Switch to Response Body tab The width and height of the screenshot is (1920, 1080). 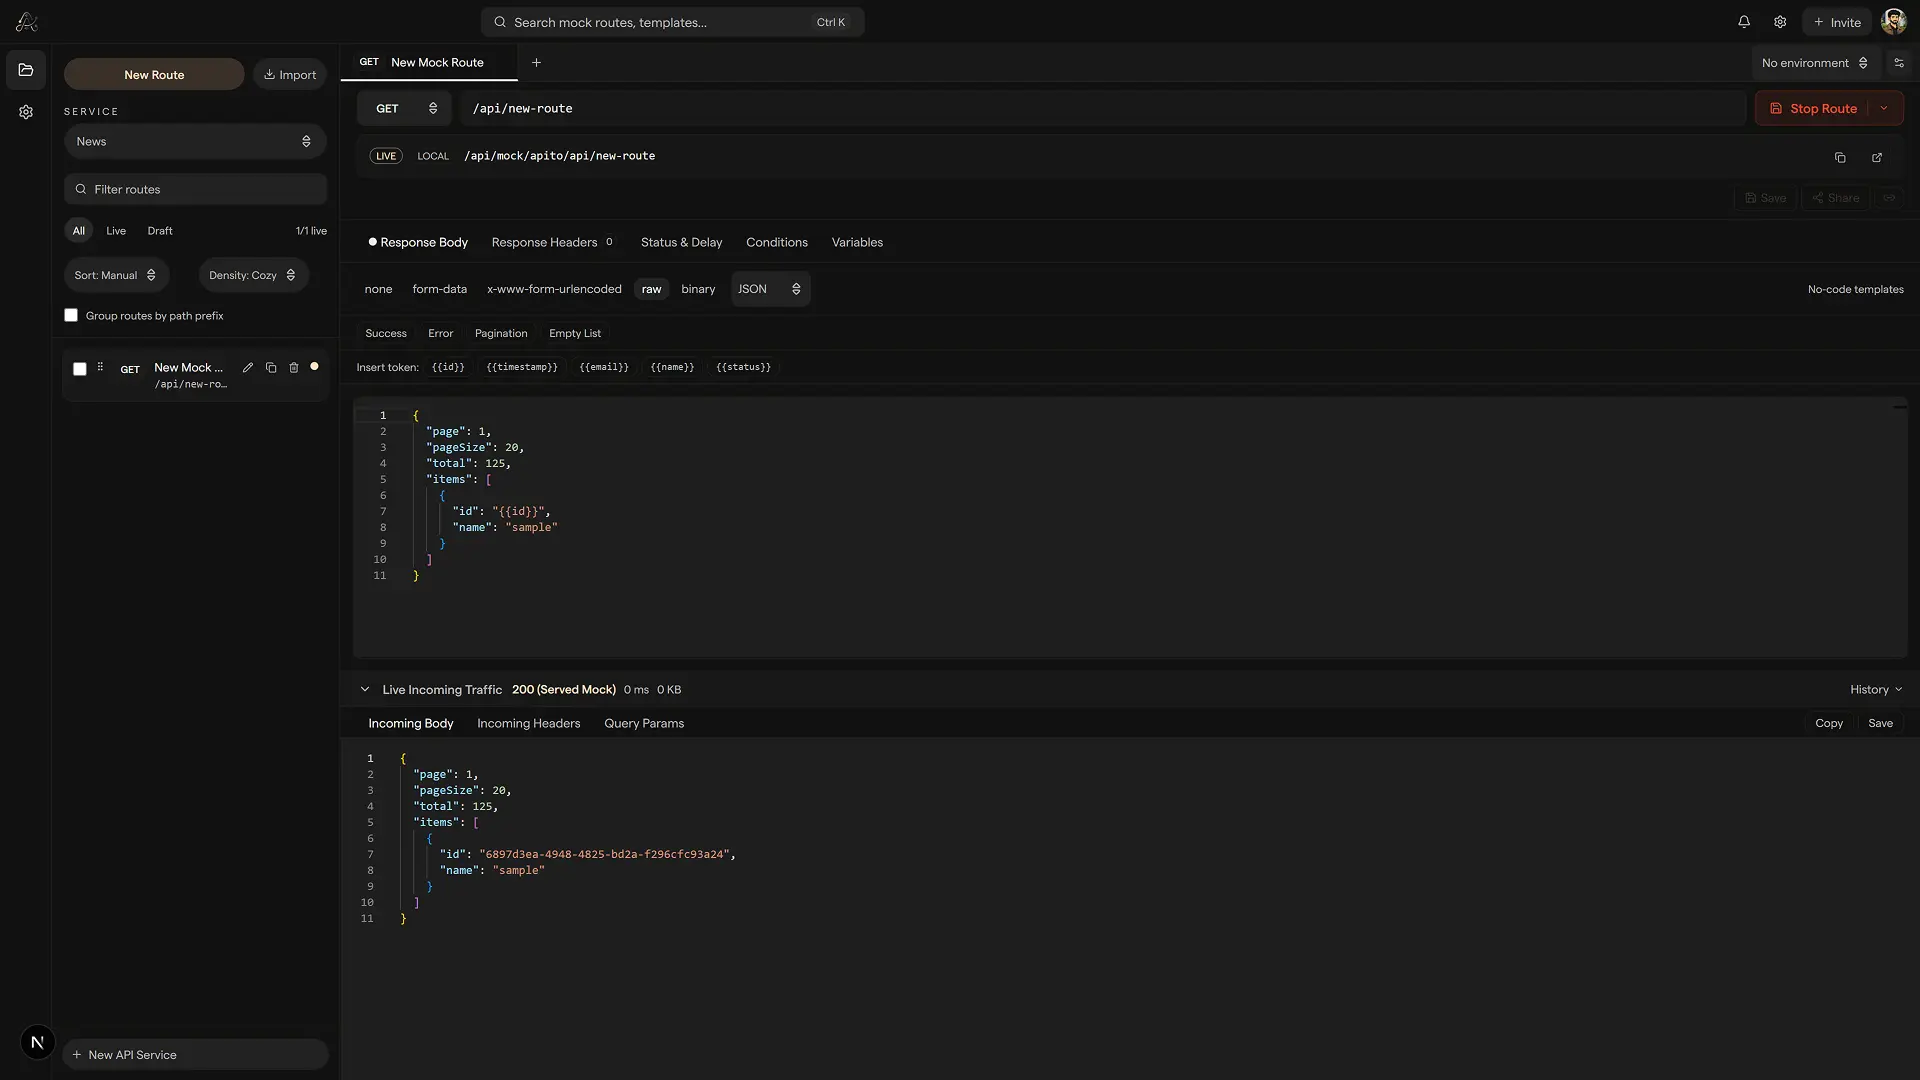418,242
